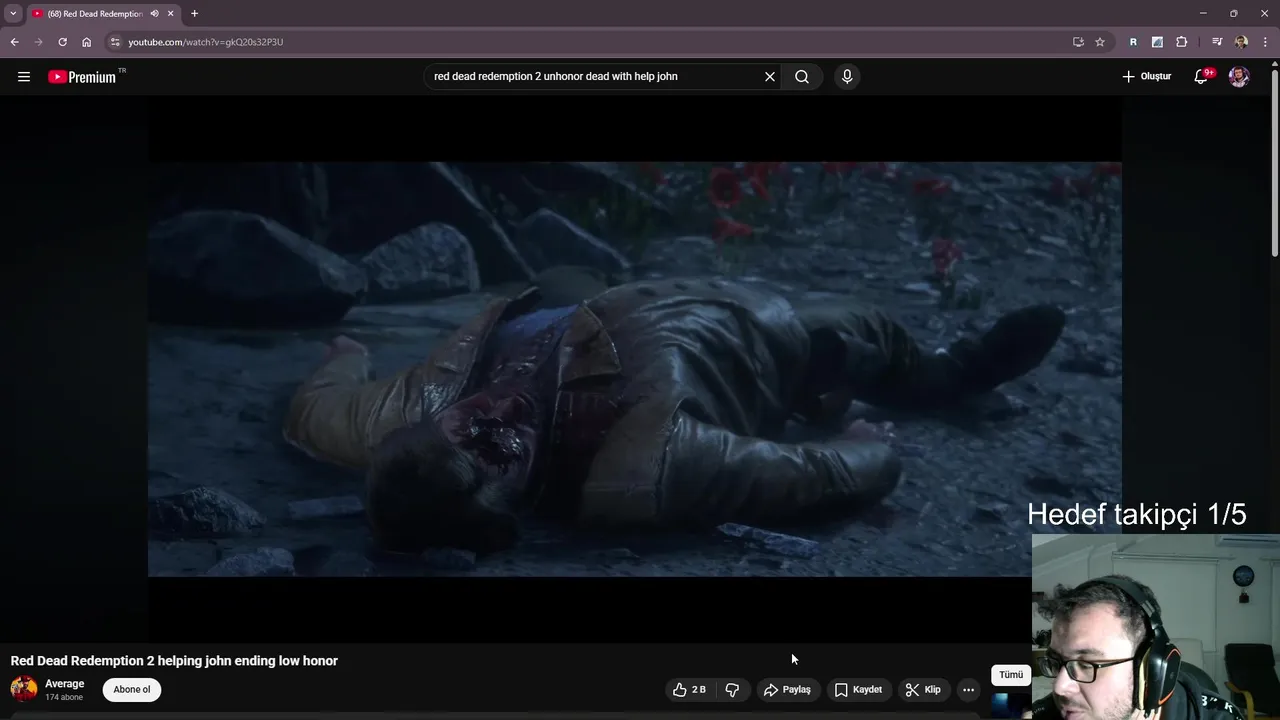View site information icon in address bar
Viewport: 1280px width, 720px height.
click(115, 42)
